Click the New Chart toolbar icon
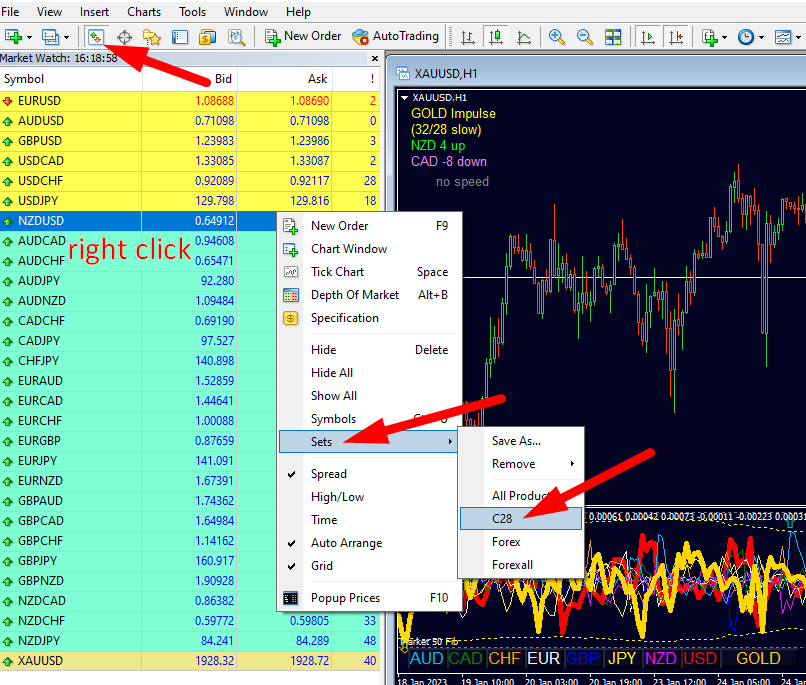Viewport: 806px width, 685px height. point(13,36)
